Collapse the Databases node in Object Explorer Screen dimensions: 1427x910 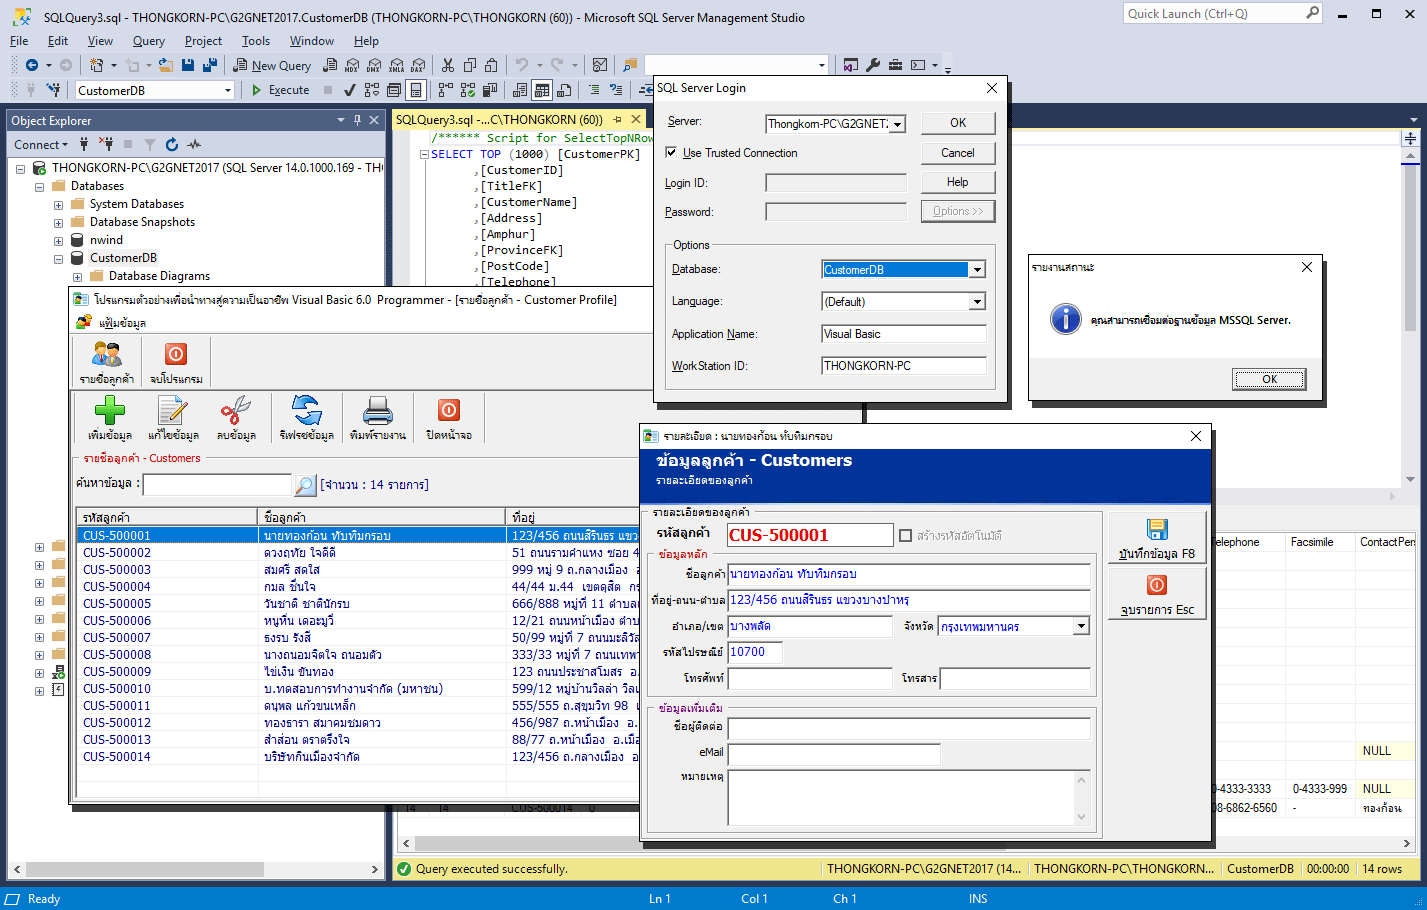pyautogui.click(x=39, y=187)
